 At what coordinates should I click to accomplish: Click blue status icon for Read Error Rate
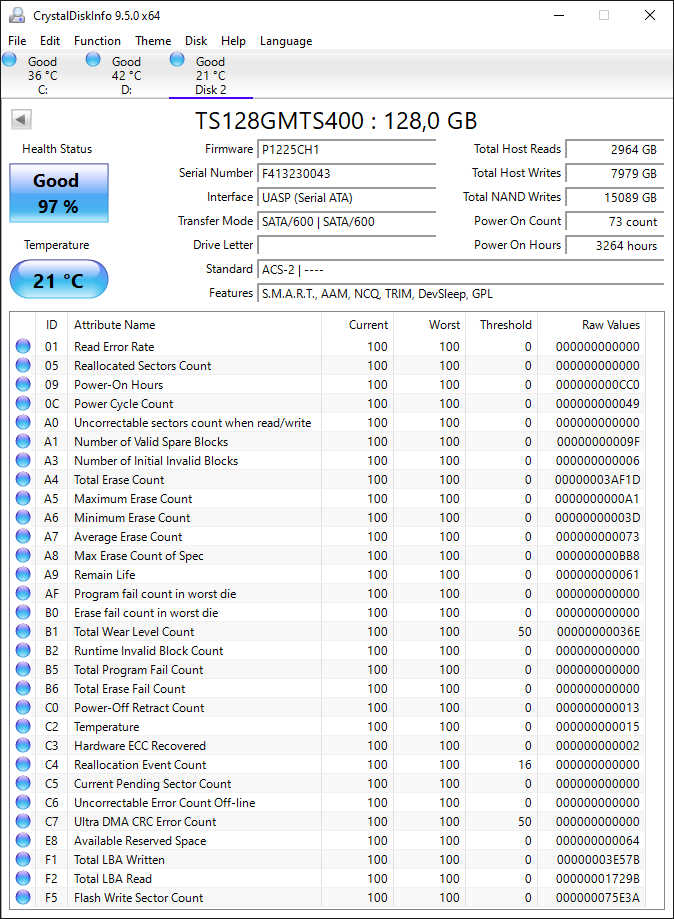(x=23, y=346)
